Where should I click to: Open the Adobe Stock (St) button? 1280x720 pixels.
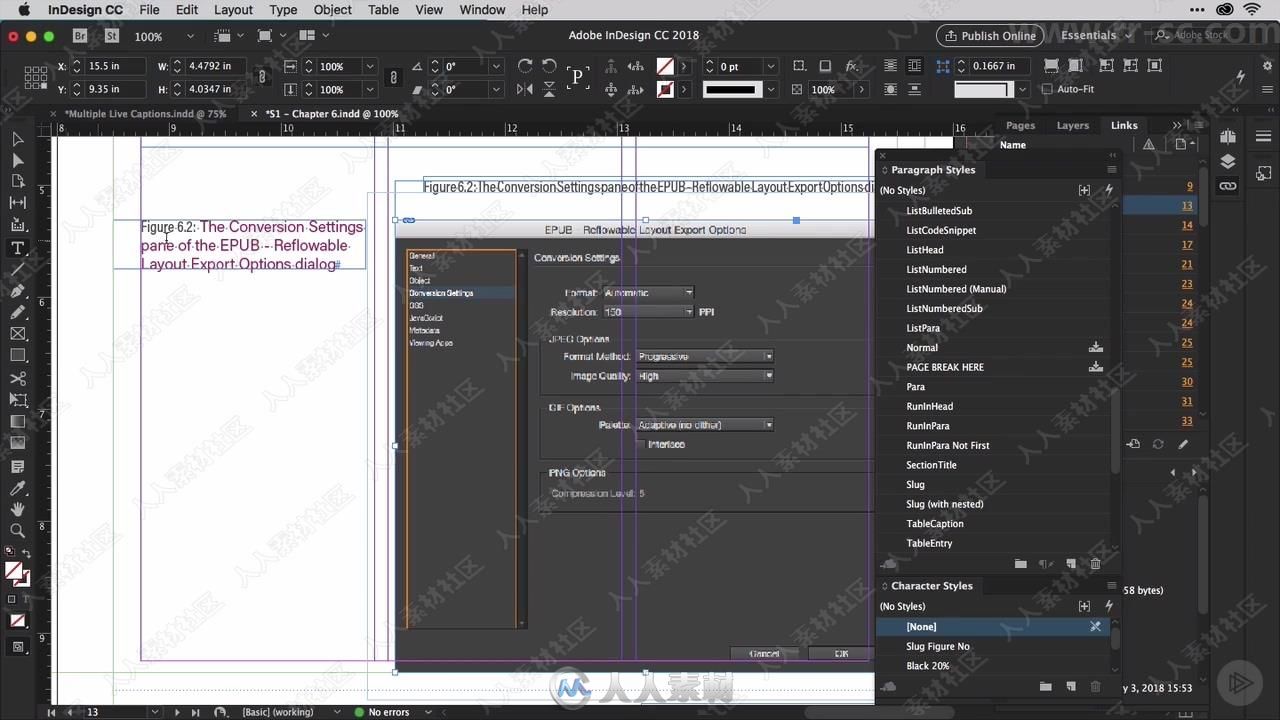111,36
